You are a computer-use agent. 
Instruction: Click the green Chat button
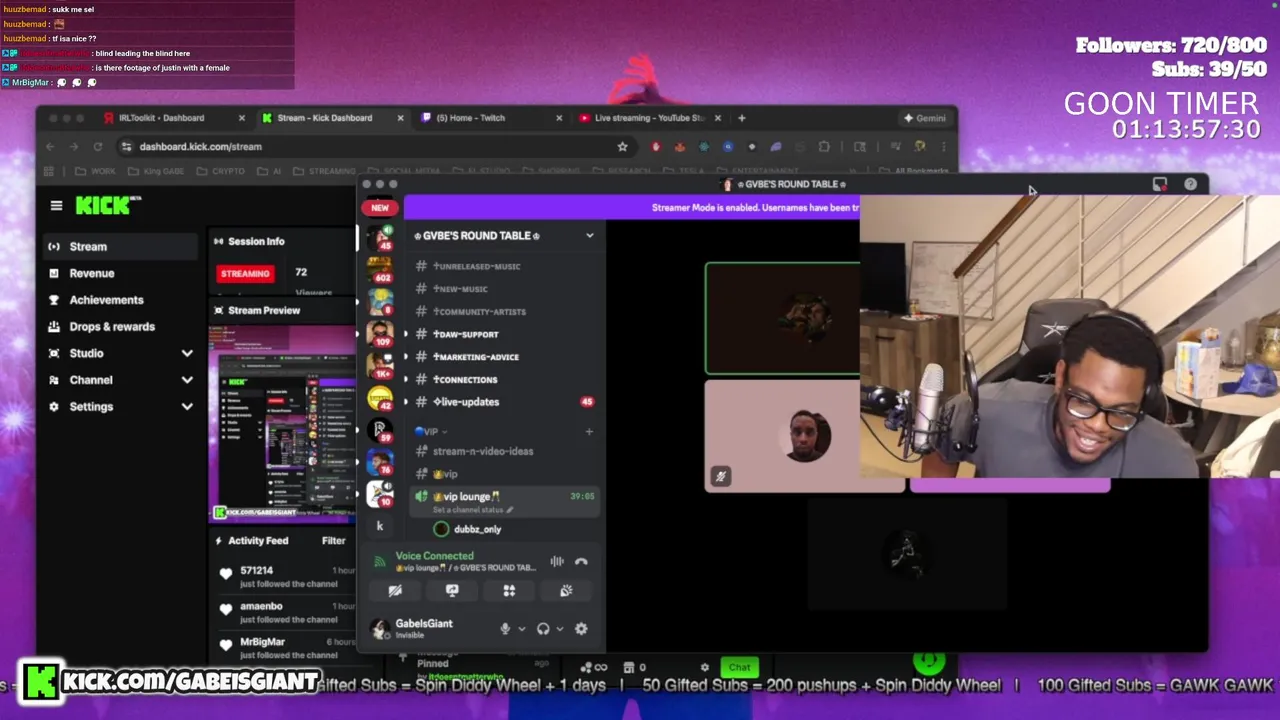point(739,667)
